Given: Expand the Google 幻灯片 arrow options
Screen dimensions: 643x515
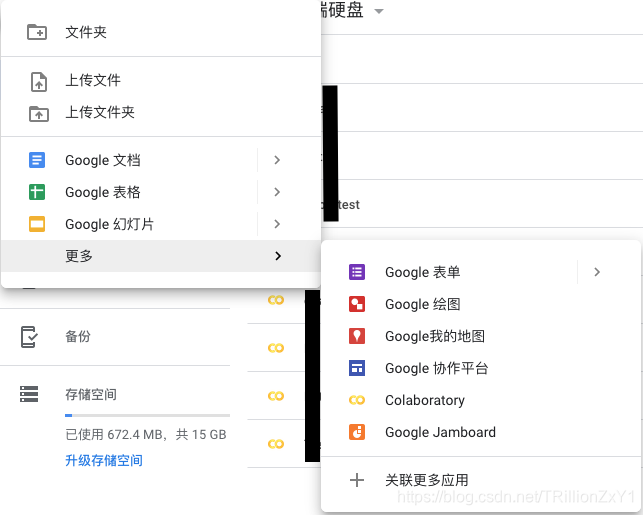Looking at the screenshot, I should 277,224.
